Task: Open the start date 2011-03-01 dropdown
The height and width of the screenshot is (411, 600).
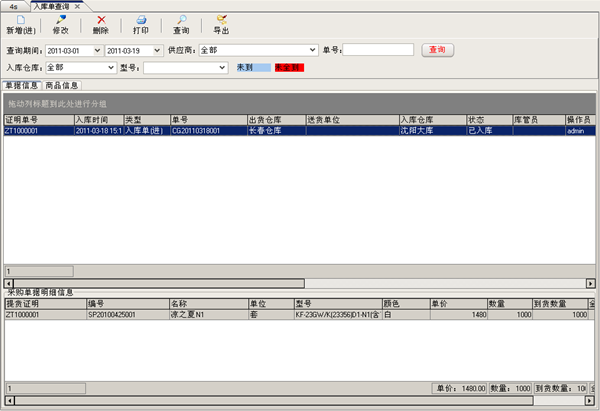Action: [x=96, y=50]
